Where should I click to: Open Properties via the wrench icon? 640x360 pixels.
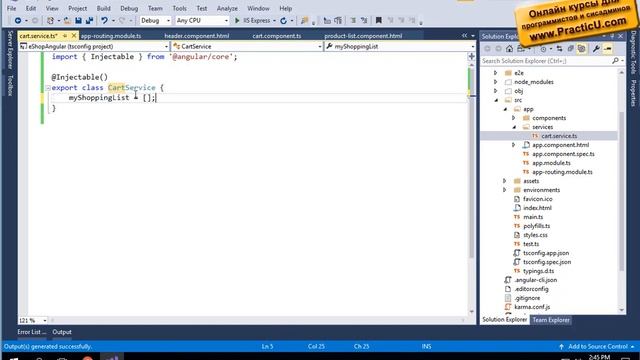(596, 49)
